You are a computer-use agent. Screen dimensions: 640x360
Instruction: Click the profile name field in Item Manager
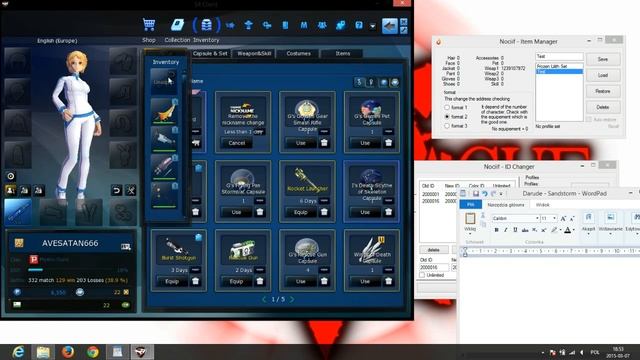coord(559,56)
